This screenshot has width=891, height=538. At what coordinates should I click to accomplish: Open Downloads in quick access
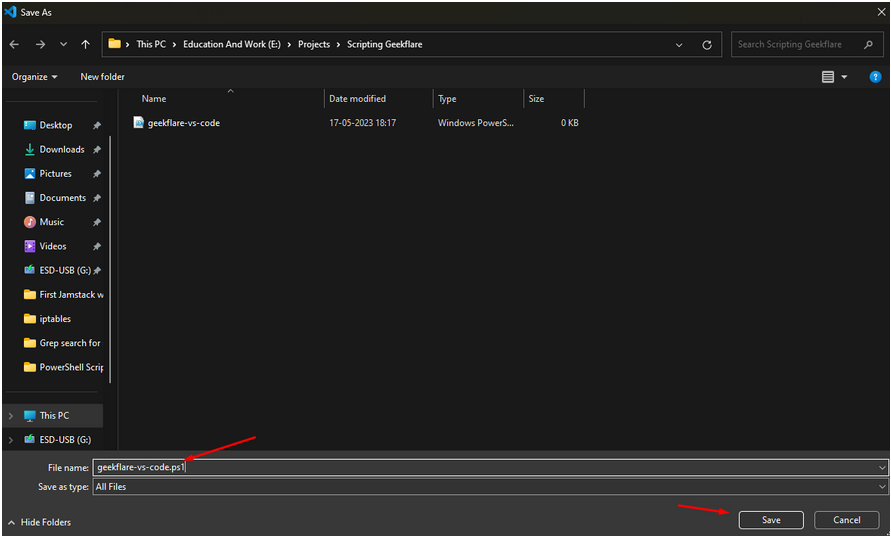tap(62, 149)
